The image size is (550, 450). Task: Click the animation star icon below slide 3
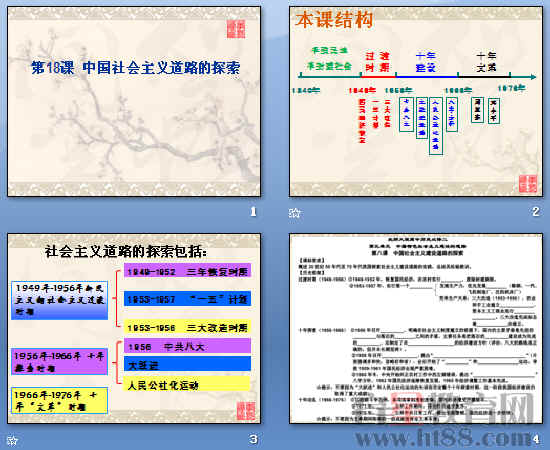click(x=12, y=440)
